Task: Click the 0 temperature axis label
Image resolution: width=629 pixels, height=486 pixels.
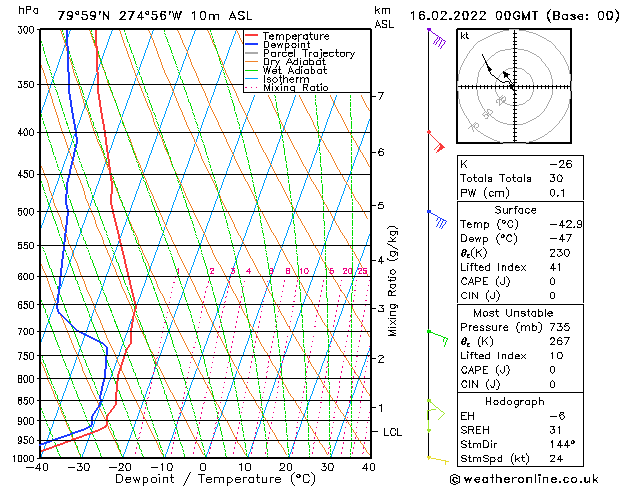Action: 203,467
